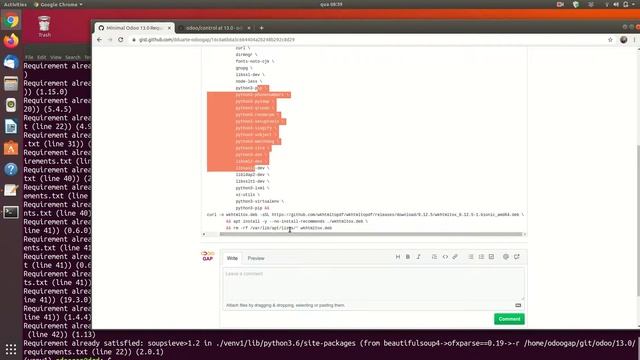Open the Chrome profile avatar

point(623,40)
